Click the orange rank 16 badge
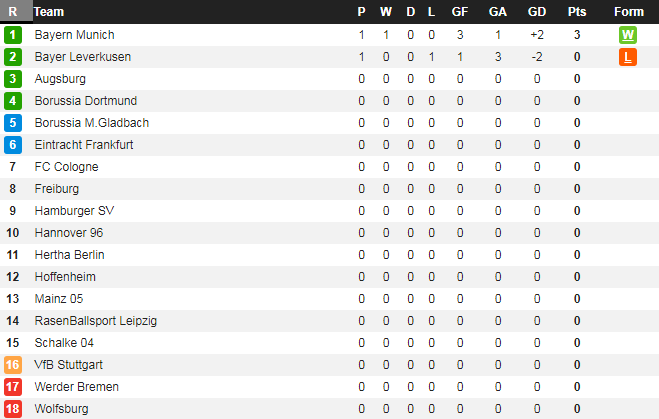Screen dimensions: 659x419 tap(13, 365)
